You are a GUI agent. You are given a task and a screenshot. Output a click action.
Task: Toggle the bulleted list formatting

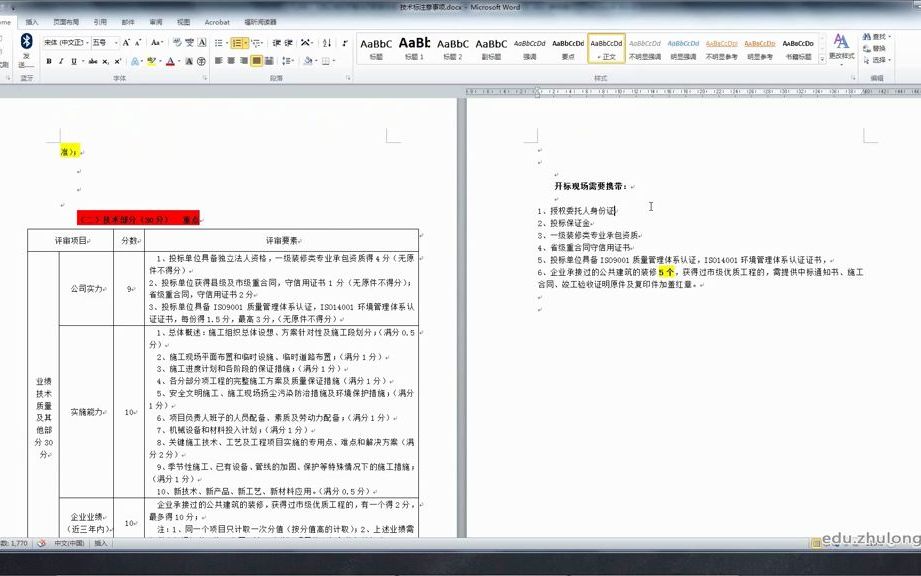point(219,42)
